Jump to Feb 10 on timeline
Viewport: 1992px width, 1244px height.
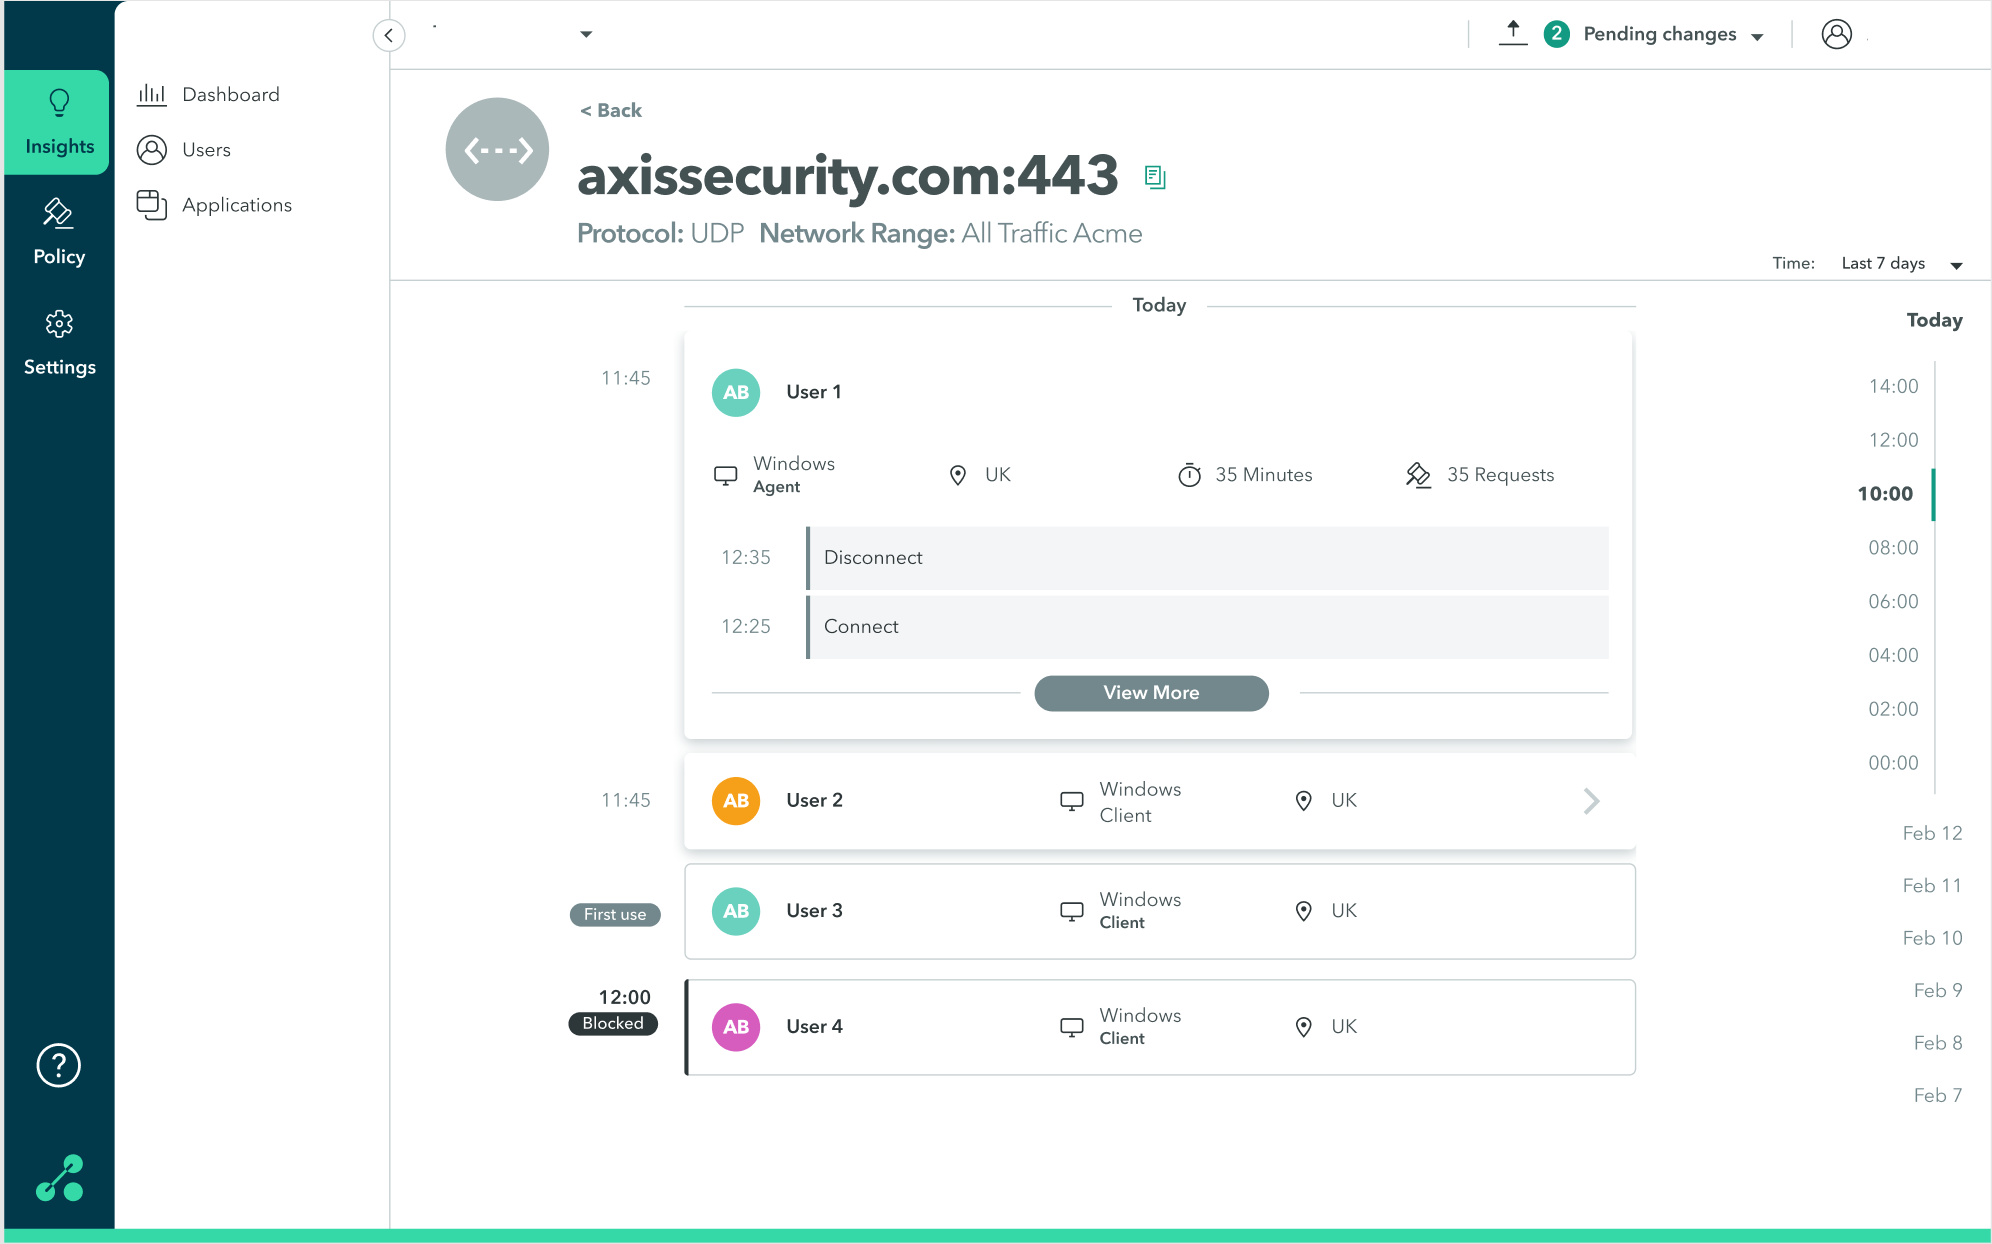1931,938
